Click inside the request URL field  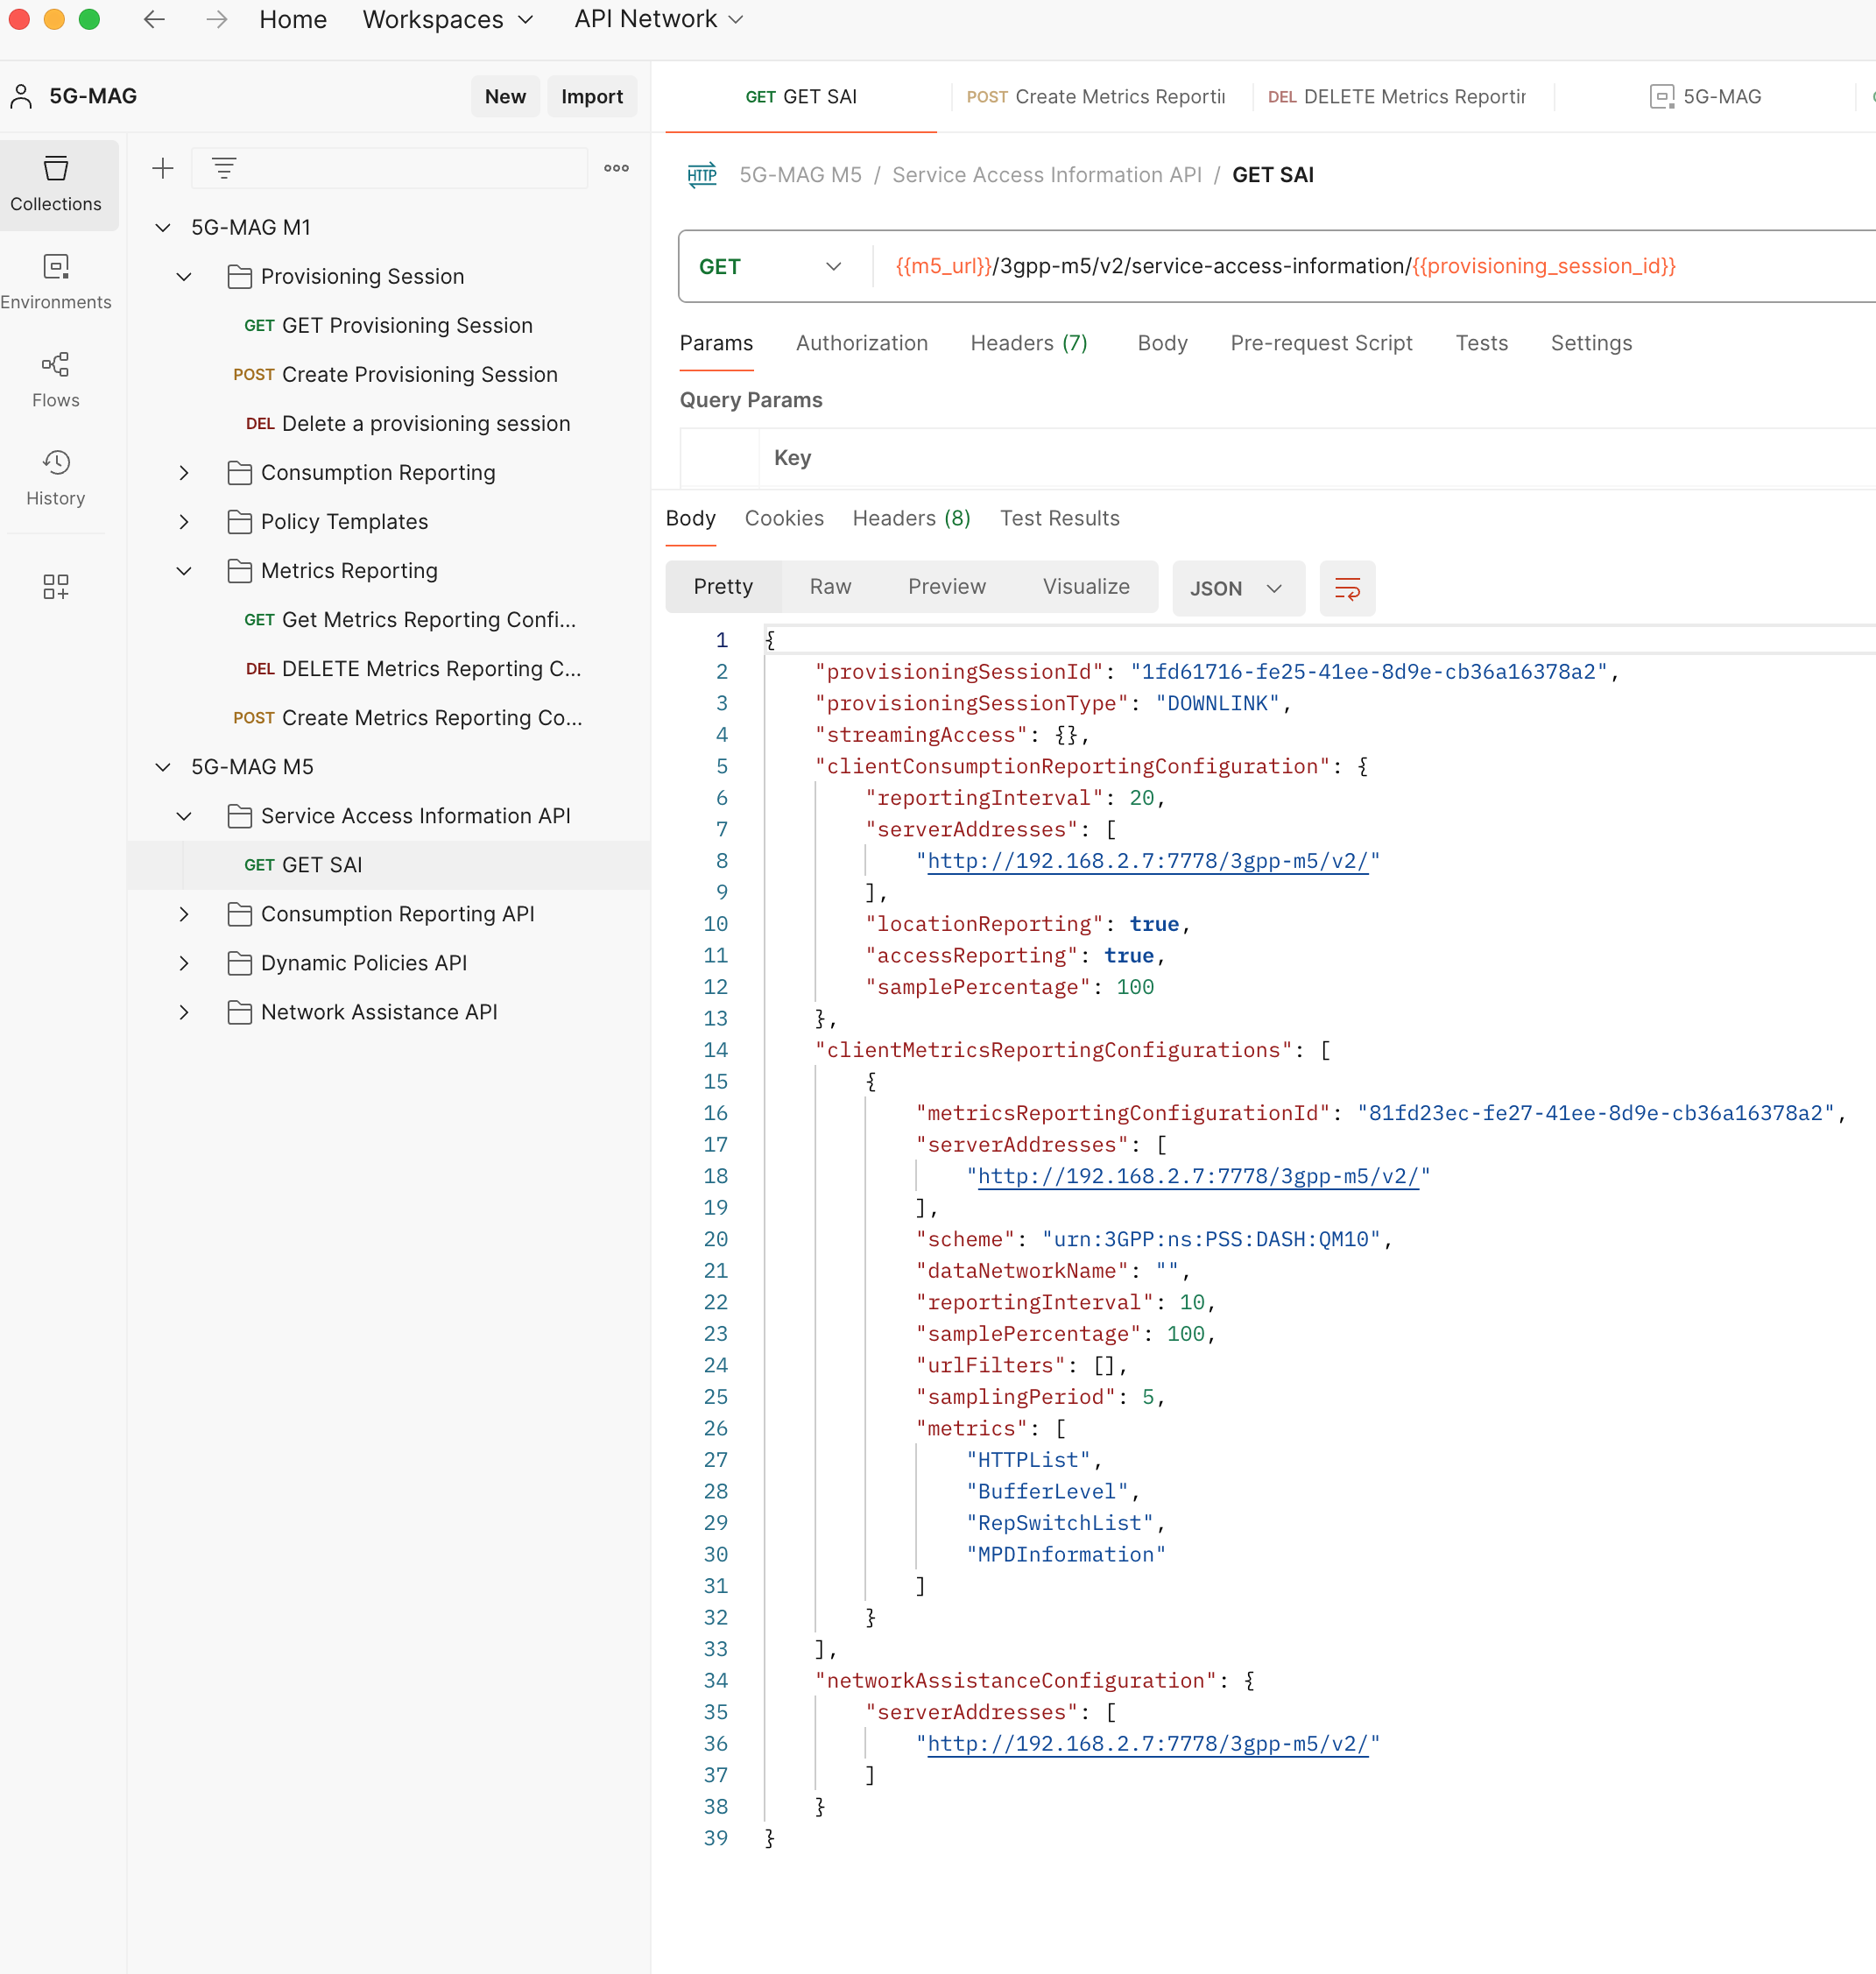tap(1280, 266)
